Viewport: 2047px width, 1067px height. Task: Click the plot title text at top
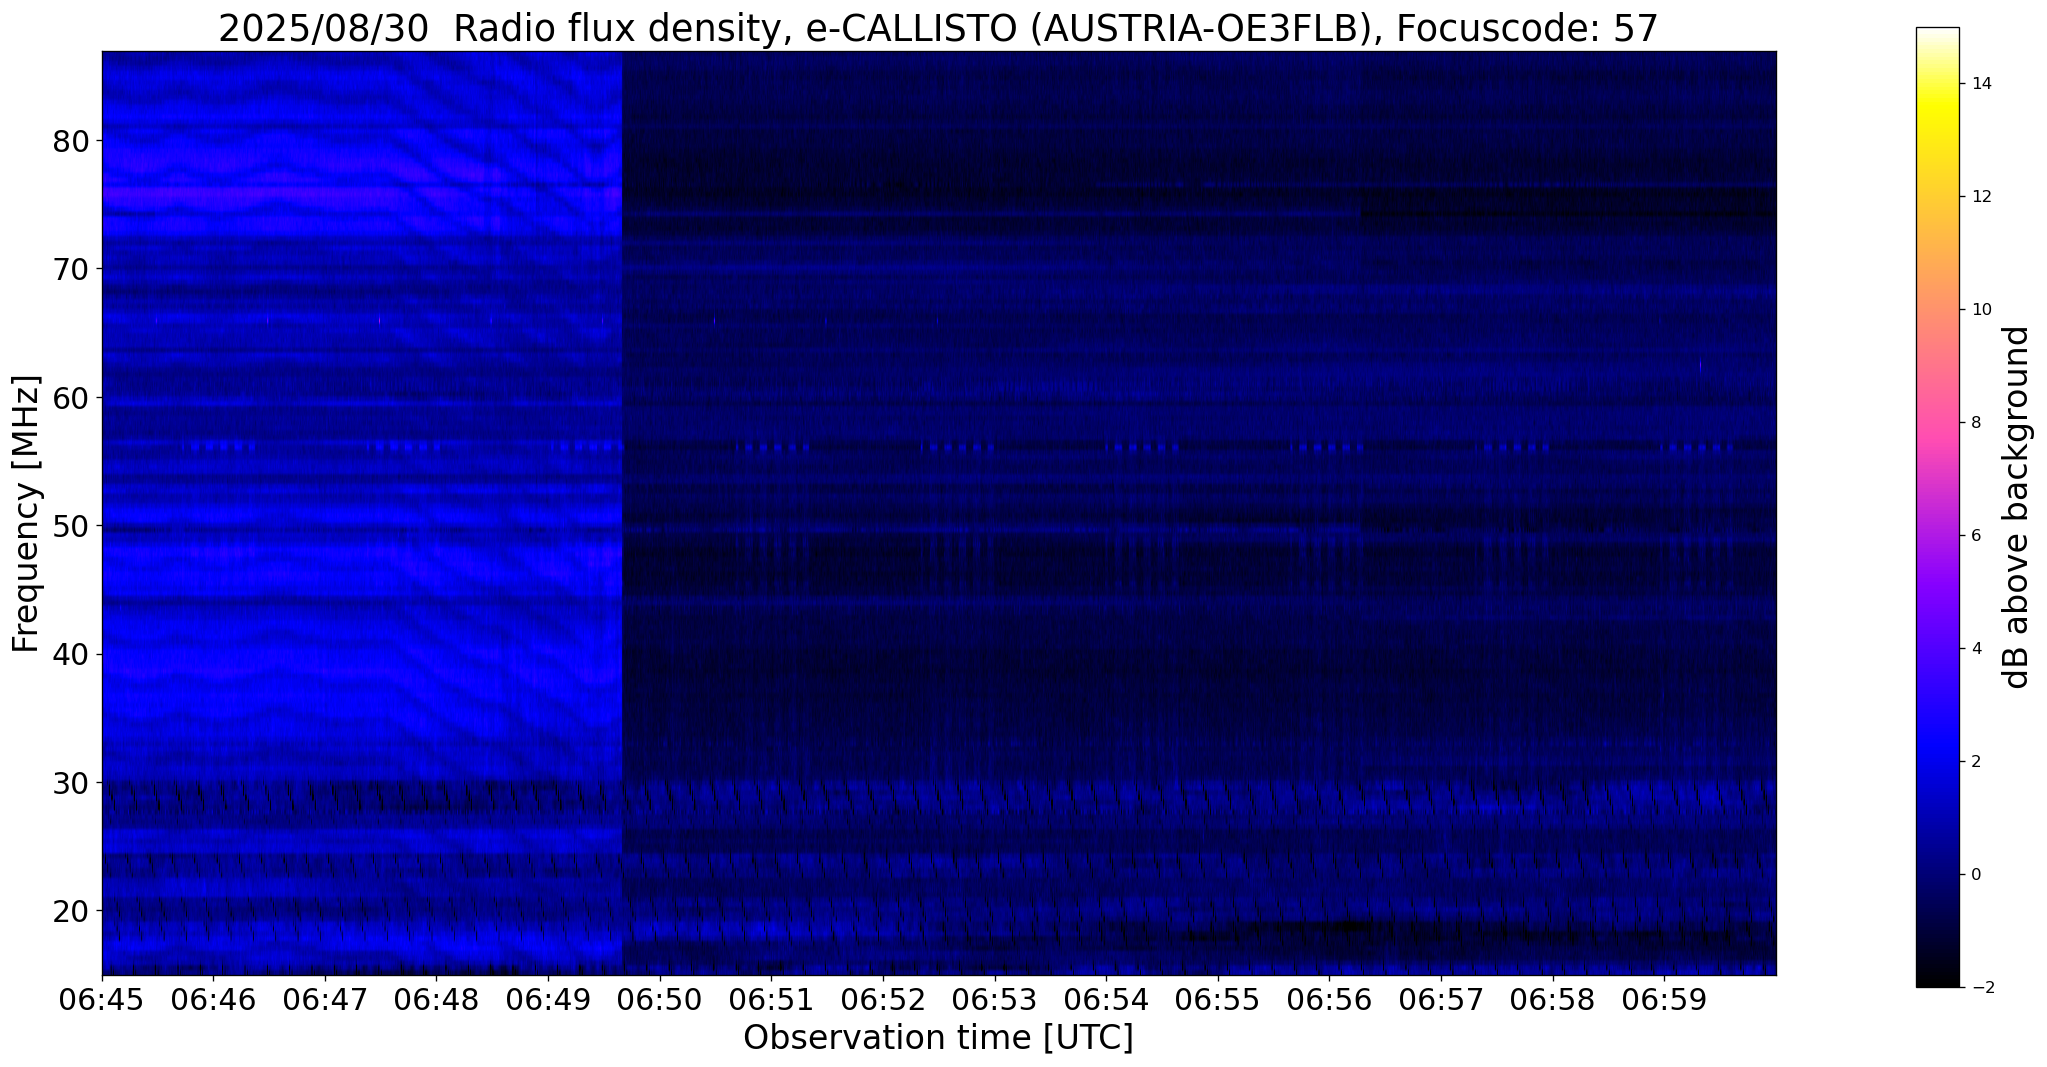point(938,28)
